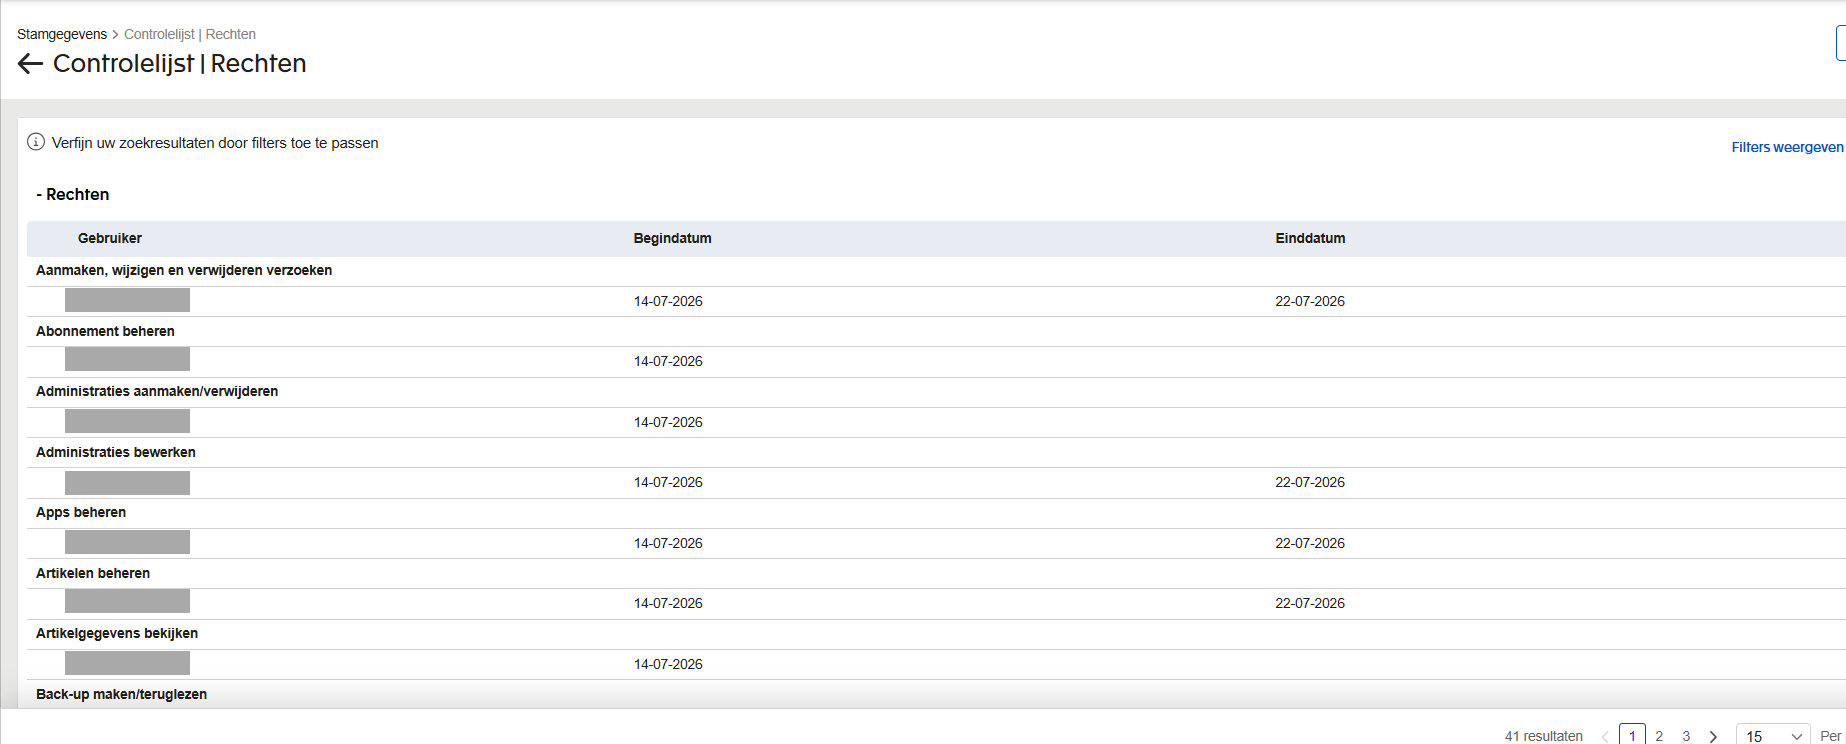Viewport: 1846px width, 744px height.
Task: Jump to page 3 of results
Action: click(1686, 736)
